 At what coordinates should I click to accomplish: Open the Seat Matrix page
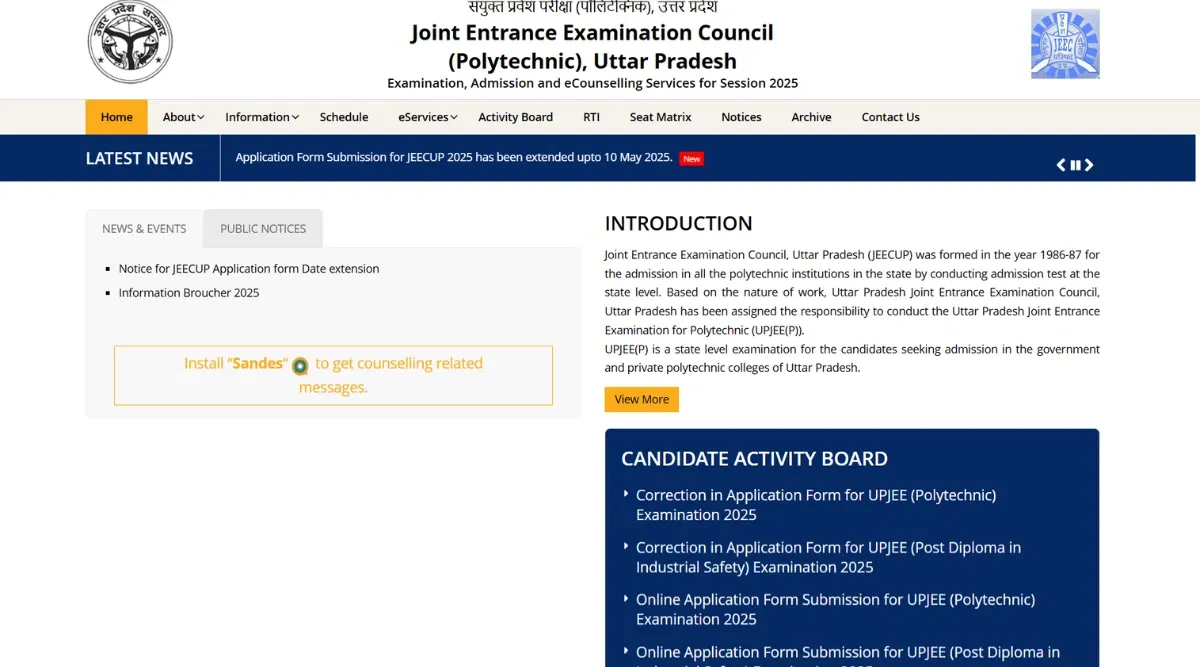(x=660, y=117)
